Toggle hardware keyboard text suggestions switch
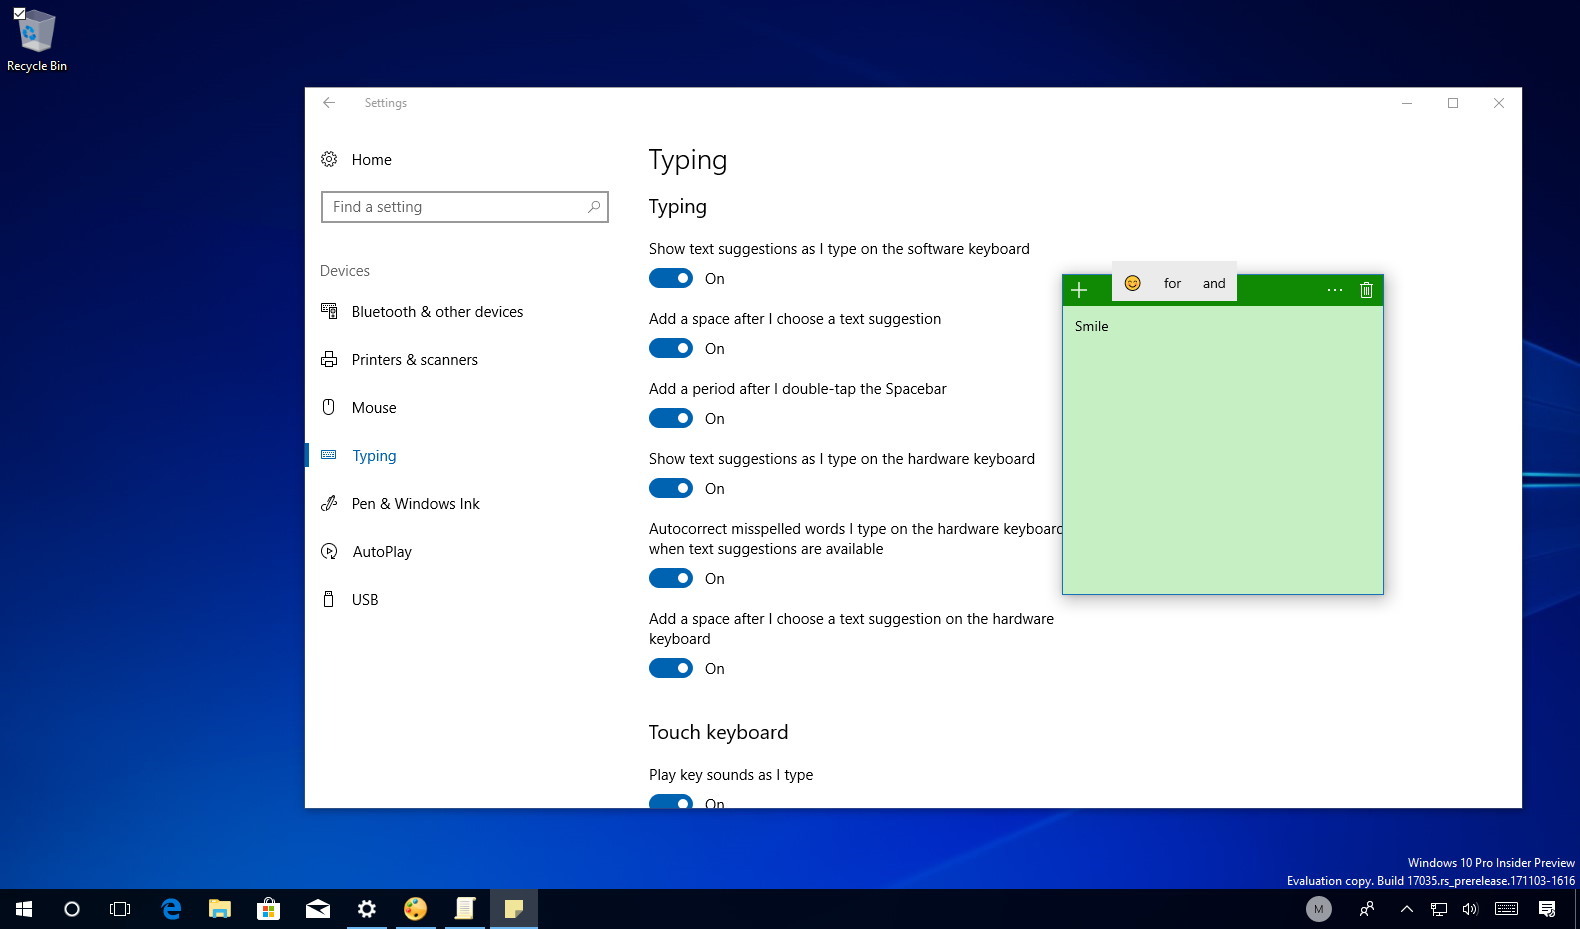This screenshot has height=929, width=1580. point(671,488)
